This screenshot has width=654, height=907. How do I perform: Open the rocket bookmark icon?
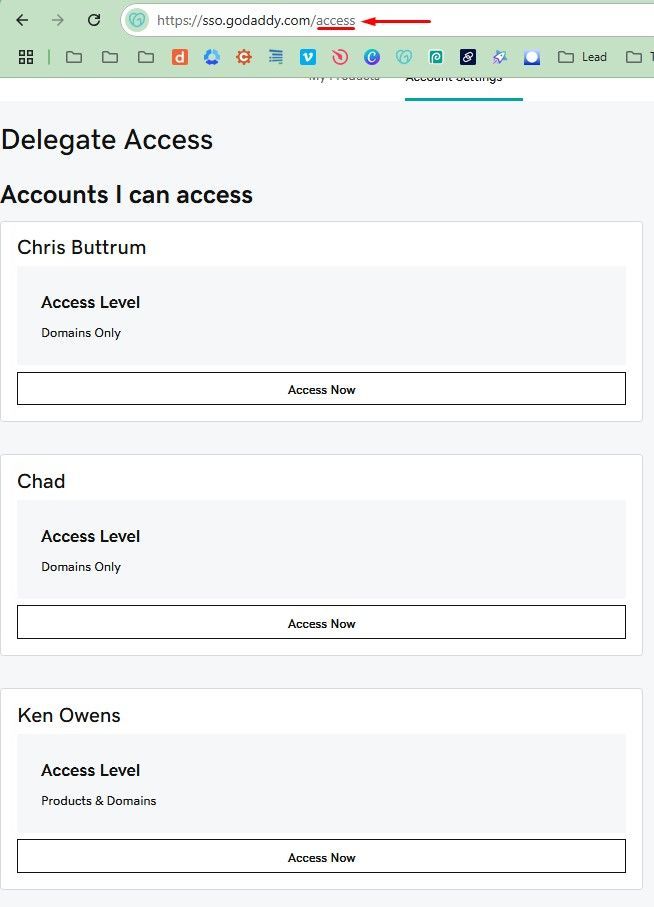(500, 57)
